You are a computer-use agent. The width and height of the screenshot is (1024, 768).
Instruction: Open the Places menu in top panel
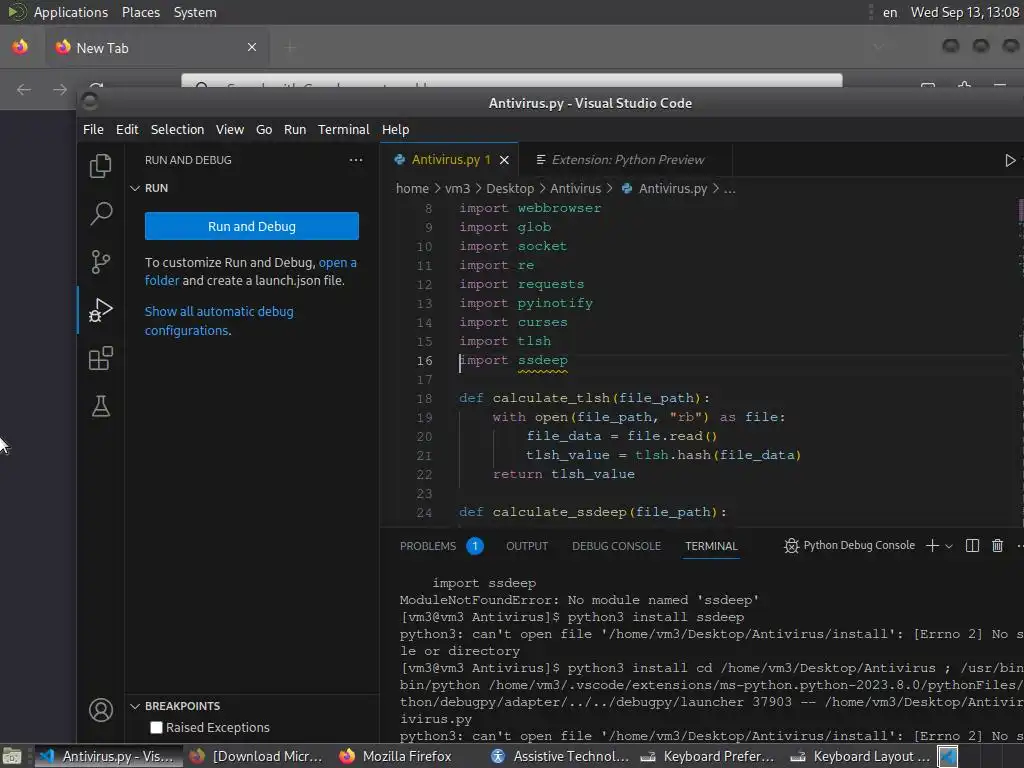(x=140, y=12)
